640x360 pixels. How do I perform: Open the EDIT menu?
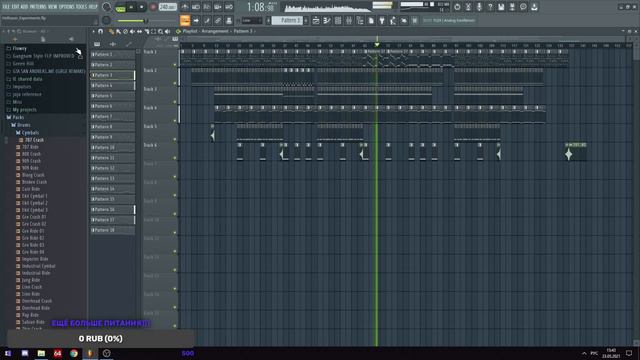tap(16, 7)
